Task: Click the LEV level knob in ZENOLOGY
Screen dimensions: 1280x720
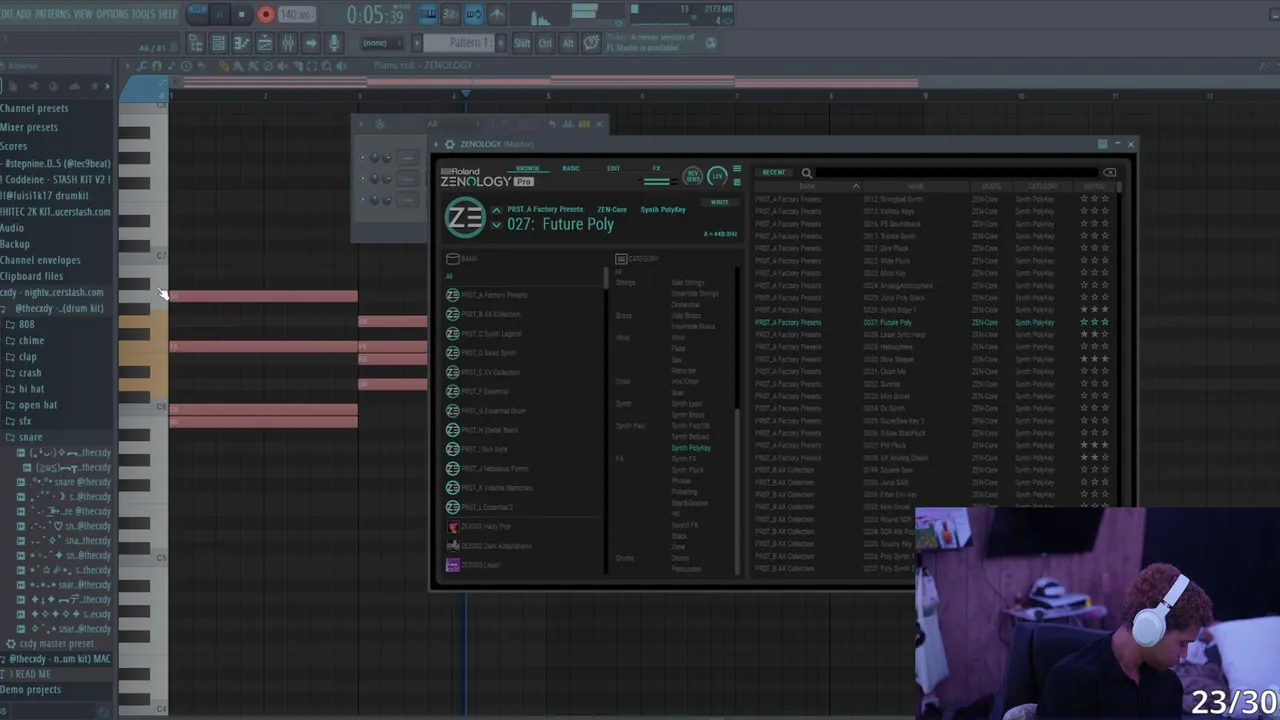Action: click(717, 177)
